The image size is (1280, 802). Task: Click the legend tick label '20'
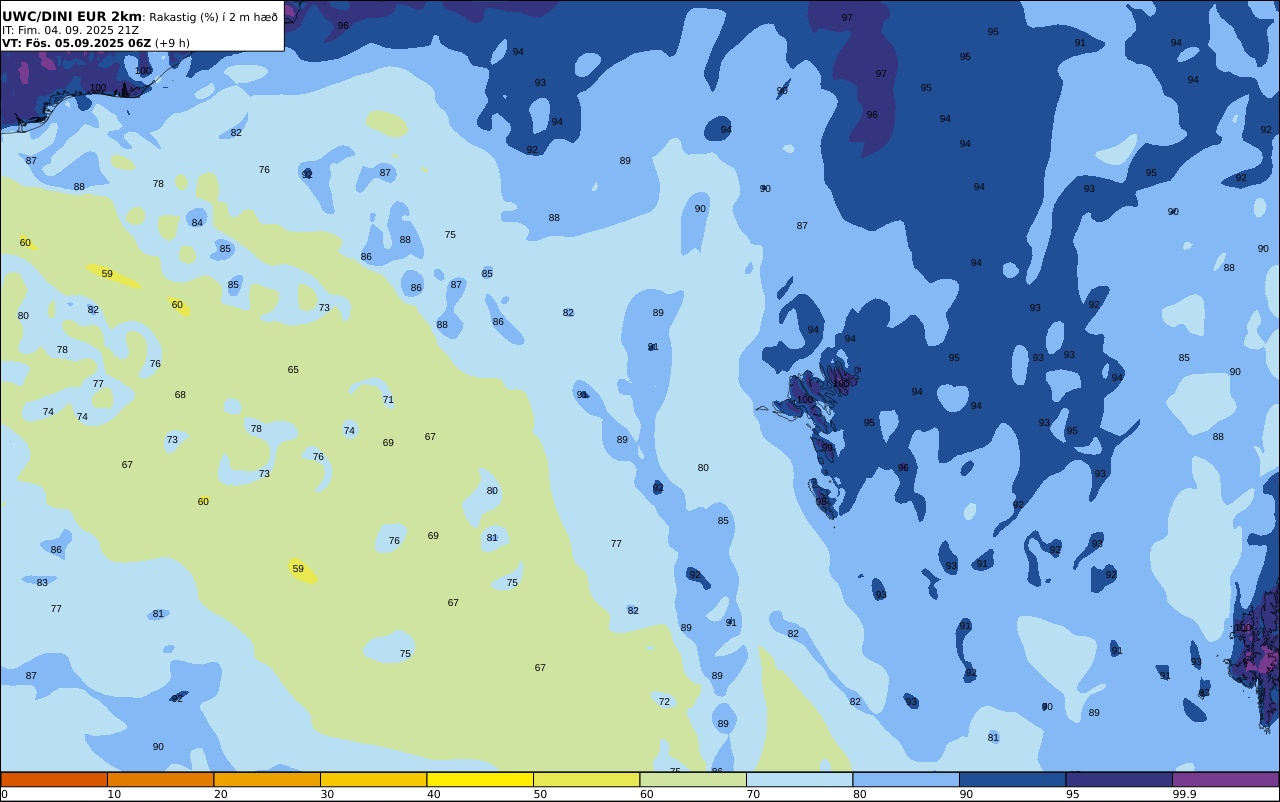(x=221, y=794)
